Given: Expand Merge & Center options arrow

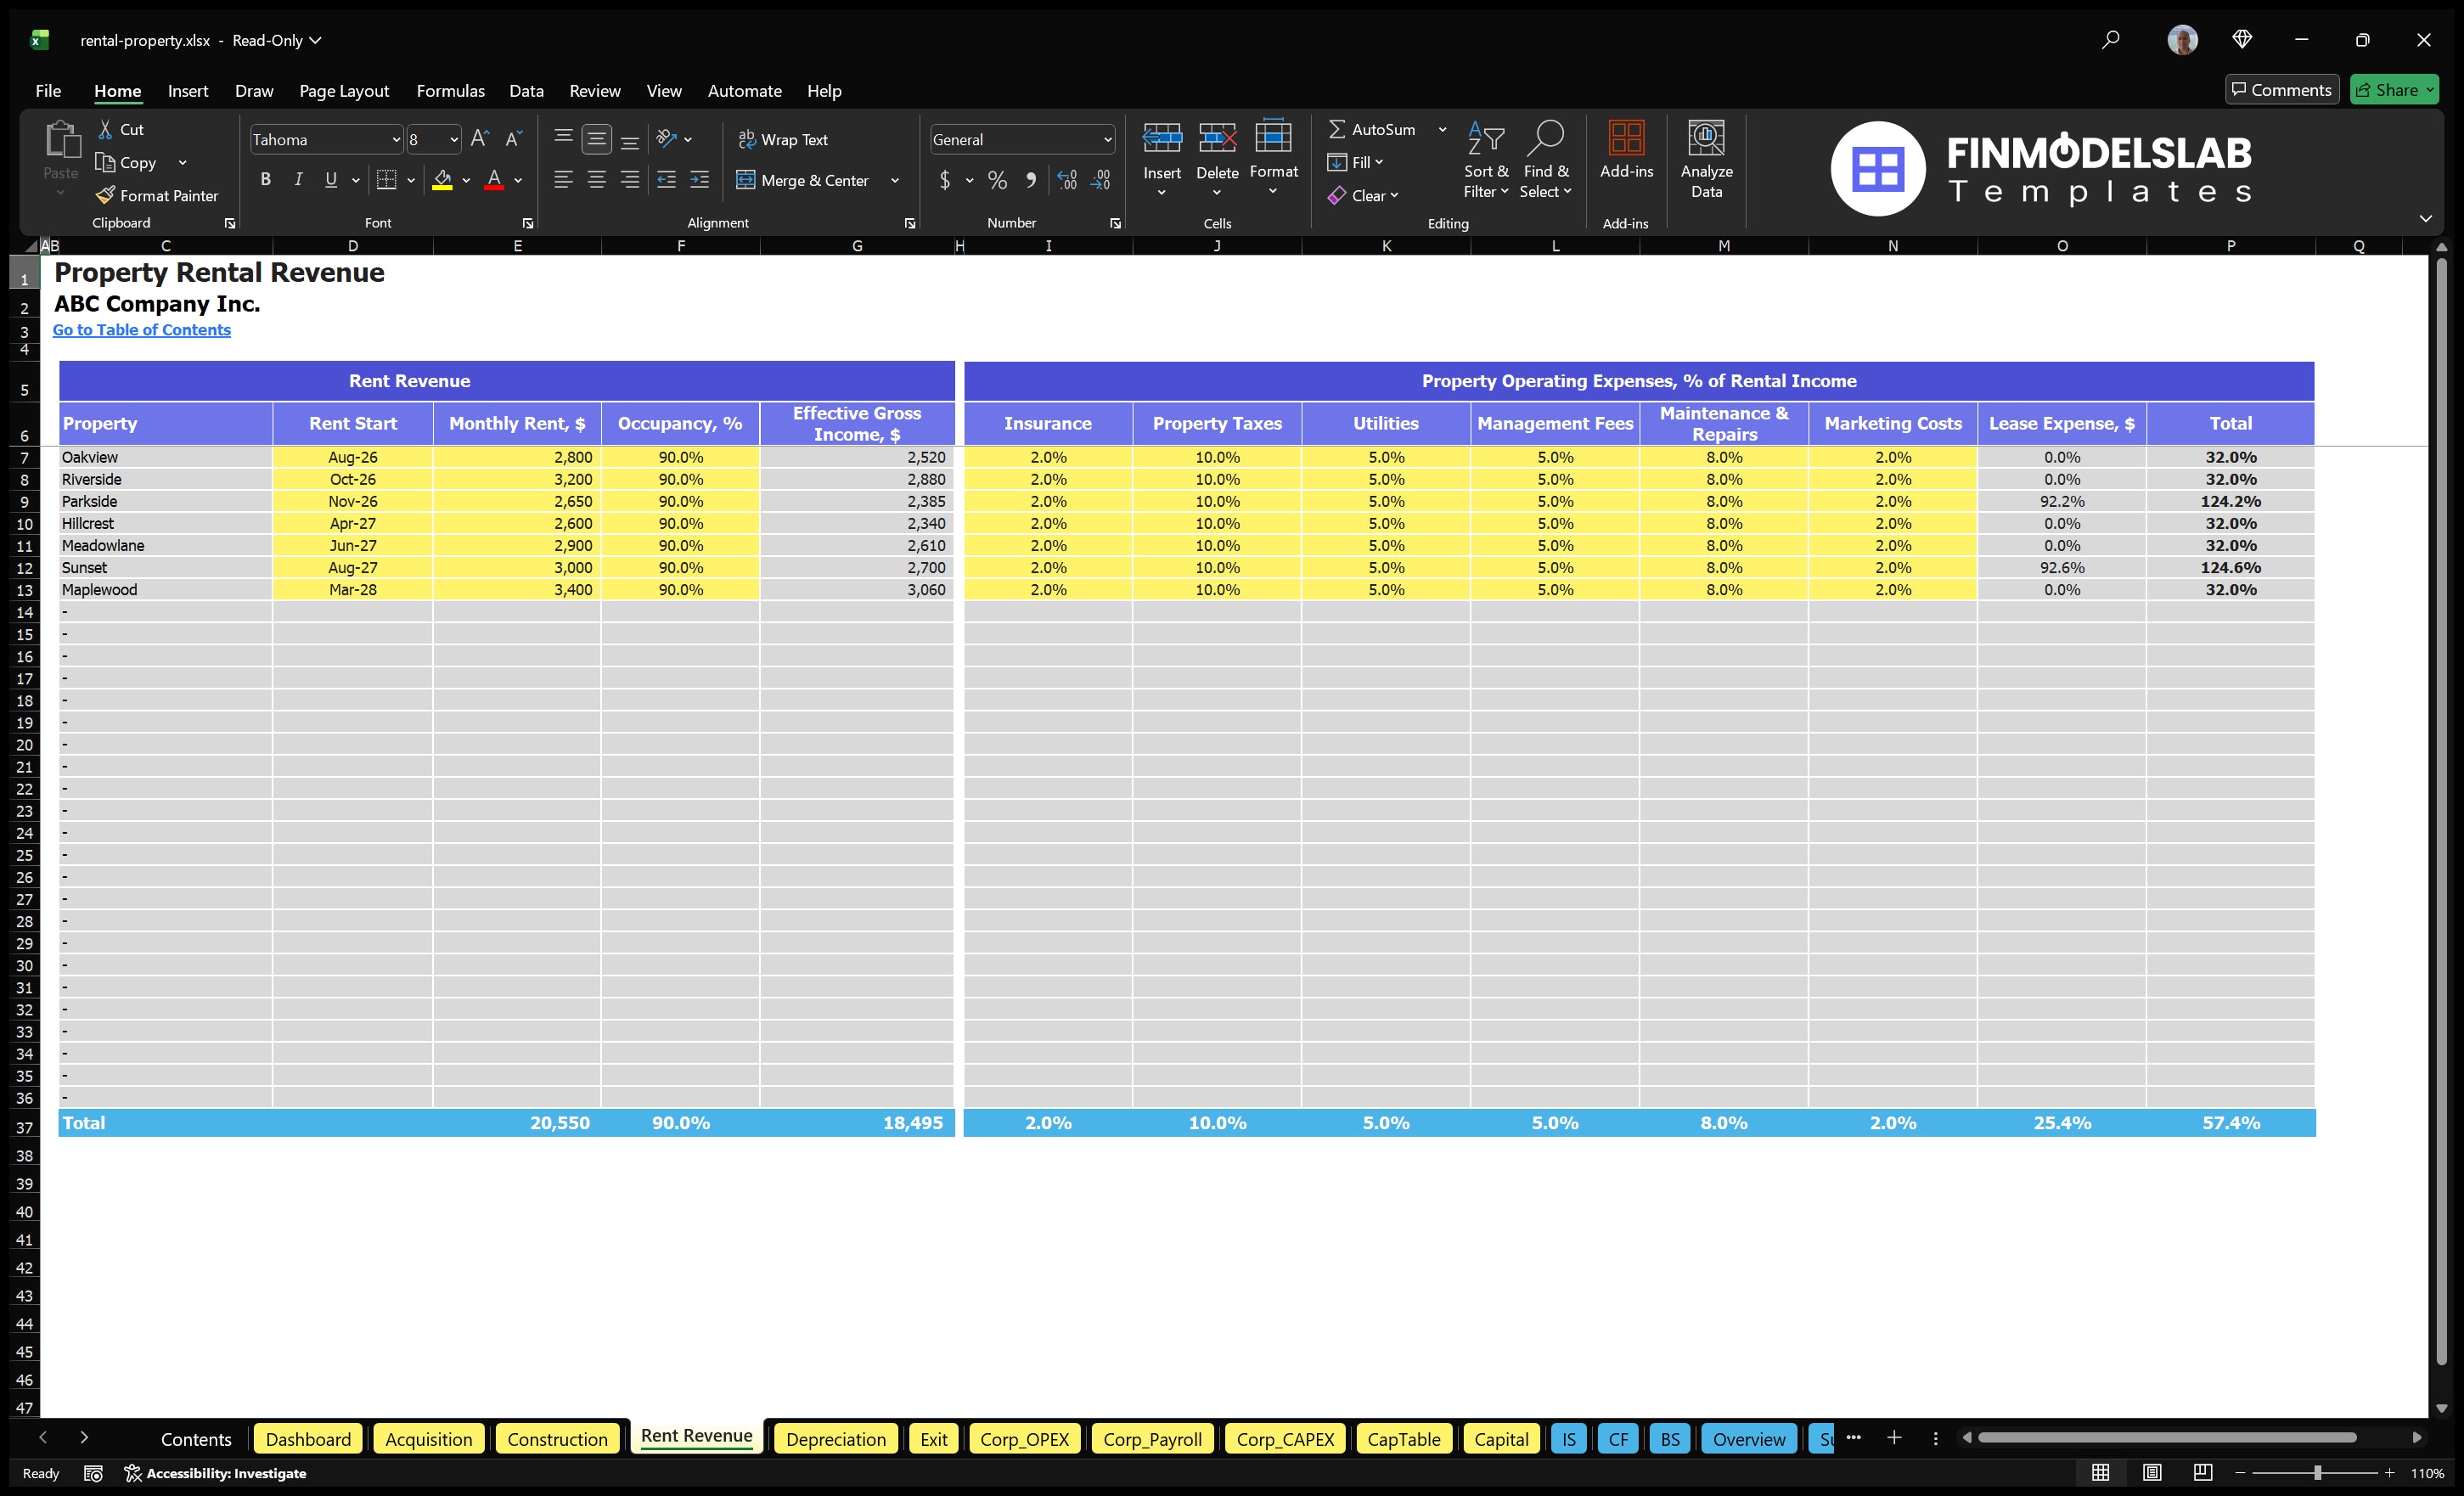Looking at the screenshot, I should click(x=895, y=180).
